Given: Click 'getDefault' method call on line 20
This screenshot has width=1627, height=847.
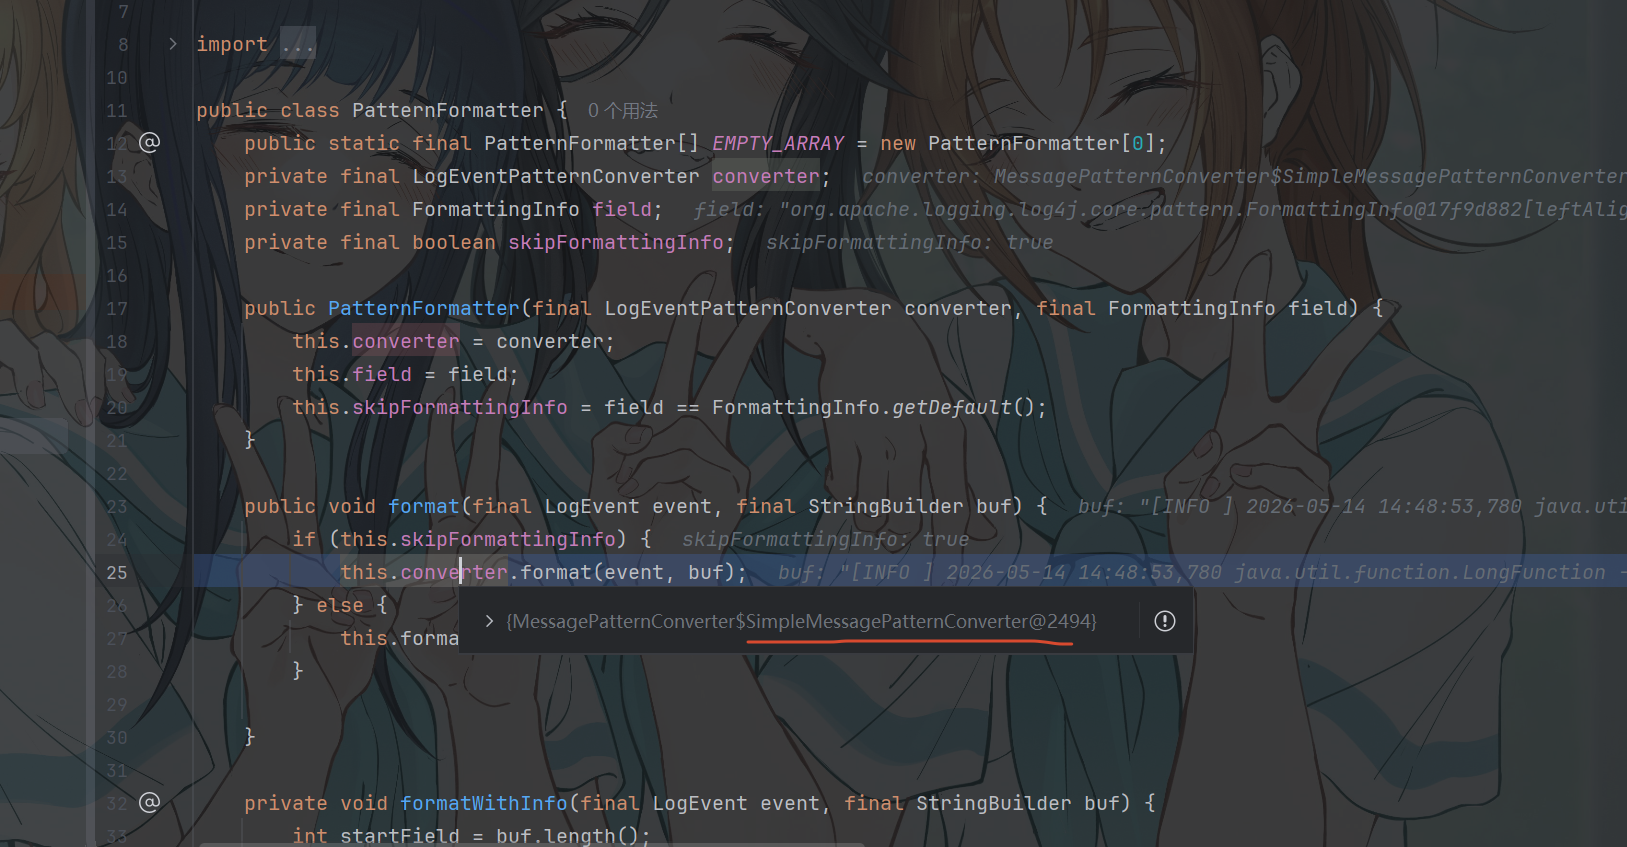Looking at the screenshot, I should [952, 407].
